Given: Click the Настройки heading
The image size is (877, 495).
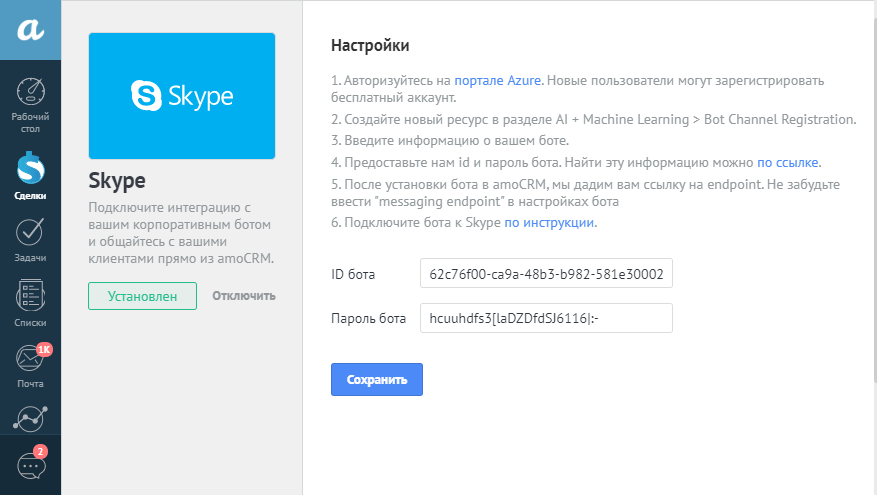Looking at the screenshot, I should tap(370, 45).
